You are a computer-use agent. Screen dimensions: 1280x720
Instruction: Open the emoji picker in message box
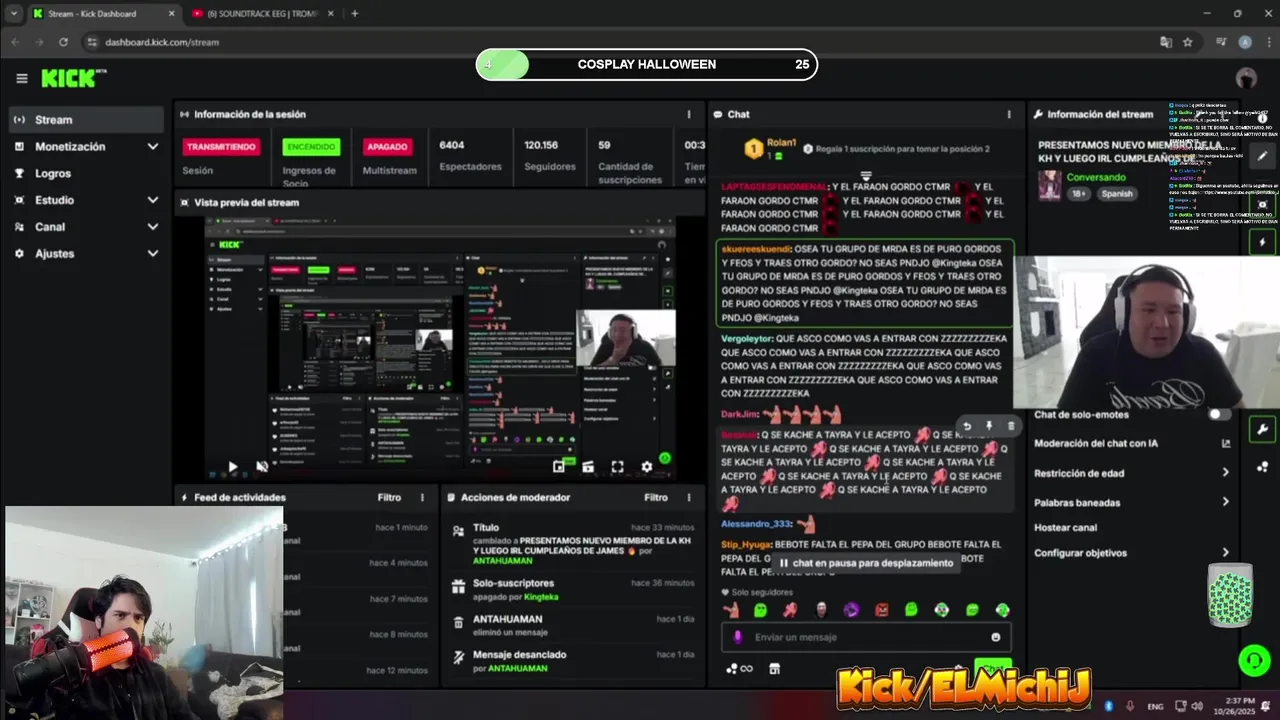click(x=996, y=637)
